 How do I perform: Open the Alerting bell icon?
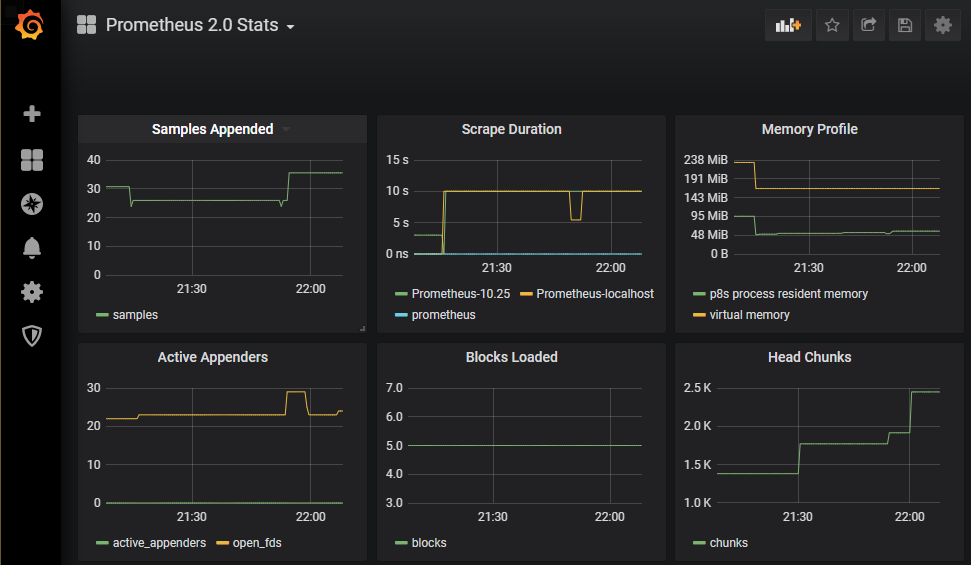coord(32,248)
